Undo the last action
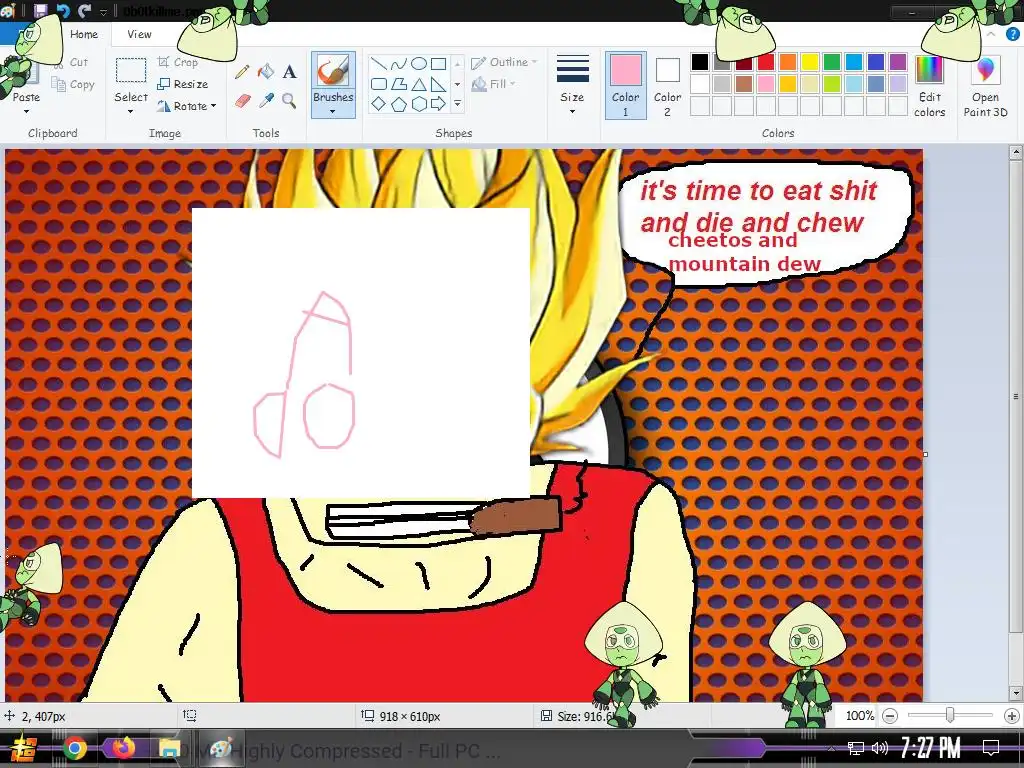The image size is (1024, 768). pyautogui.click(x=63, y=10)
